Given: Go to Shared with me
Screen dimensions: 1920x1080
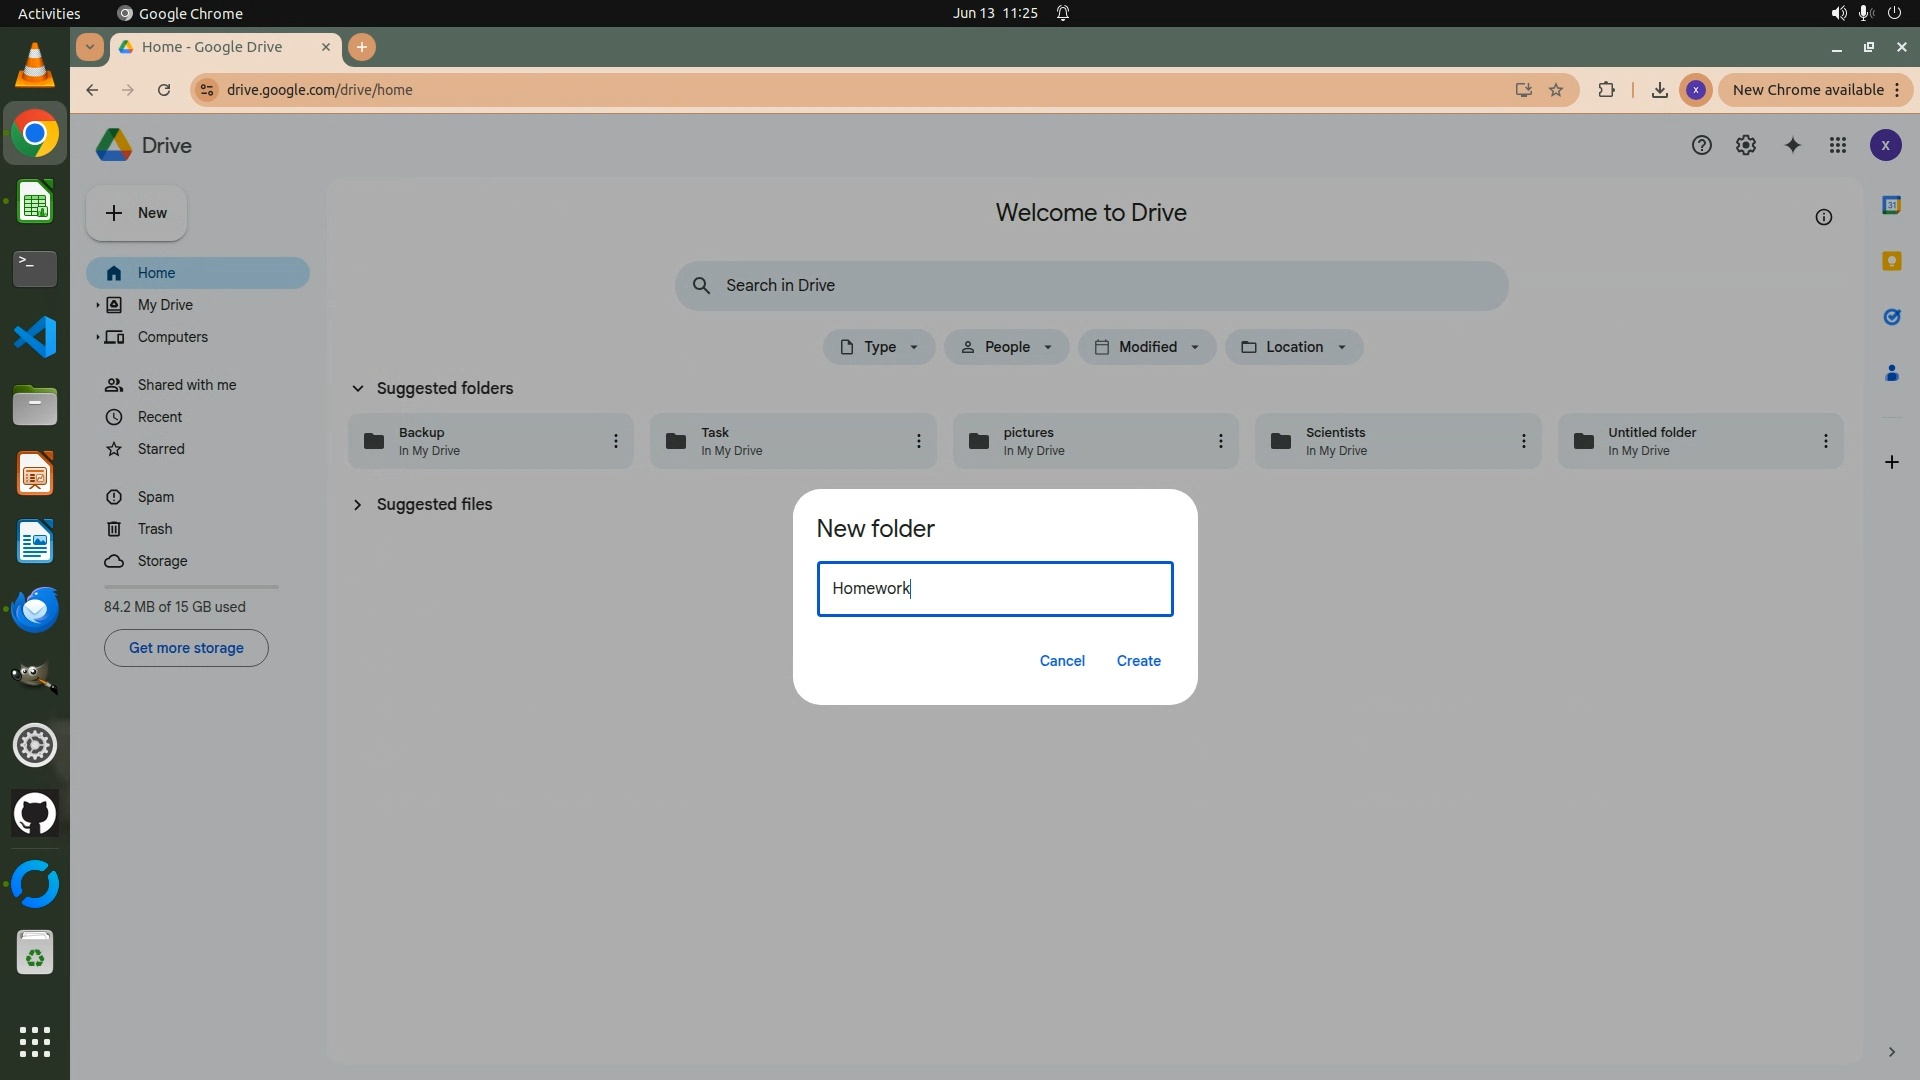Looking at the screenshot, I should point(187,385).
